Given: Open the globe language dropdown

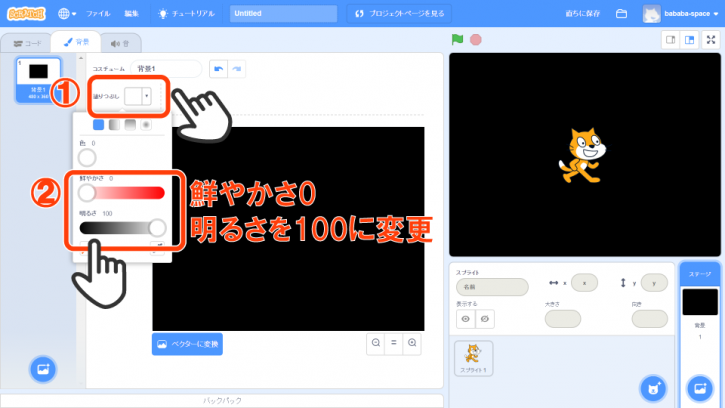Looking at the screenshot, I should [67, 14].
